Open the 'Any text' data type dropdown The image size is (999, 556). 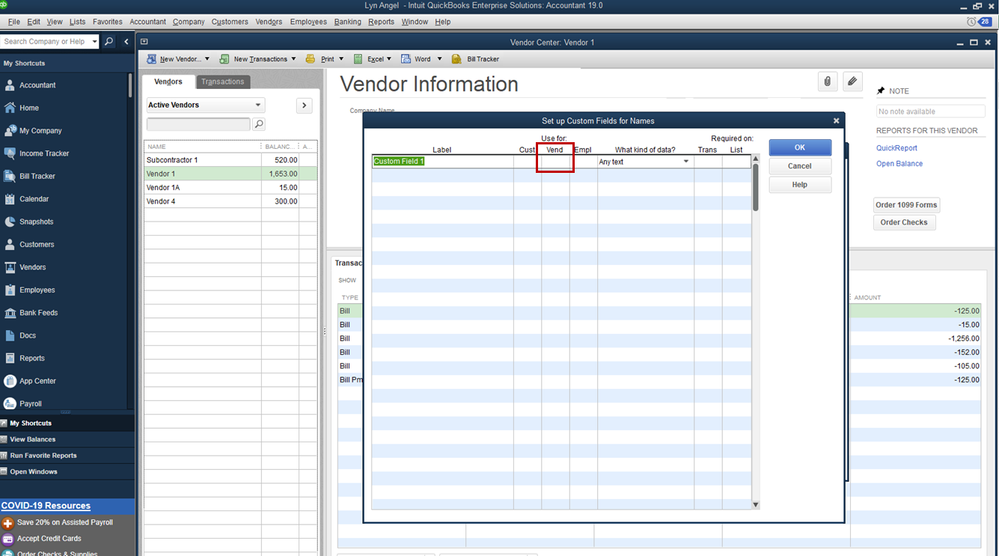click(686, 162)
